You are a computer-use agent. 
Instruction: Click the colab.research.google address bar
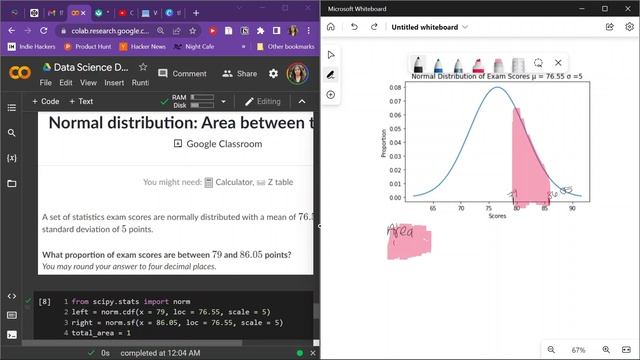pos(110,31)
